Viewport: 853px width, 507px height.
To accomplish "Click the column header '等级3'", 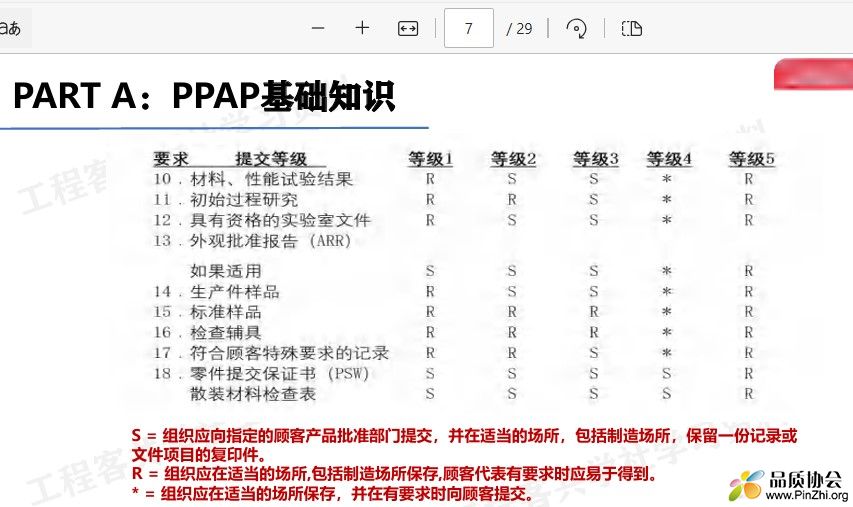I will click(595, 159).
